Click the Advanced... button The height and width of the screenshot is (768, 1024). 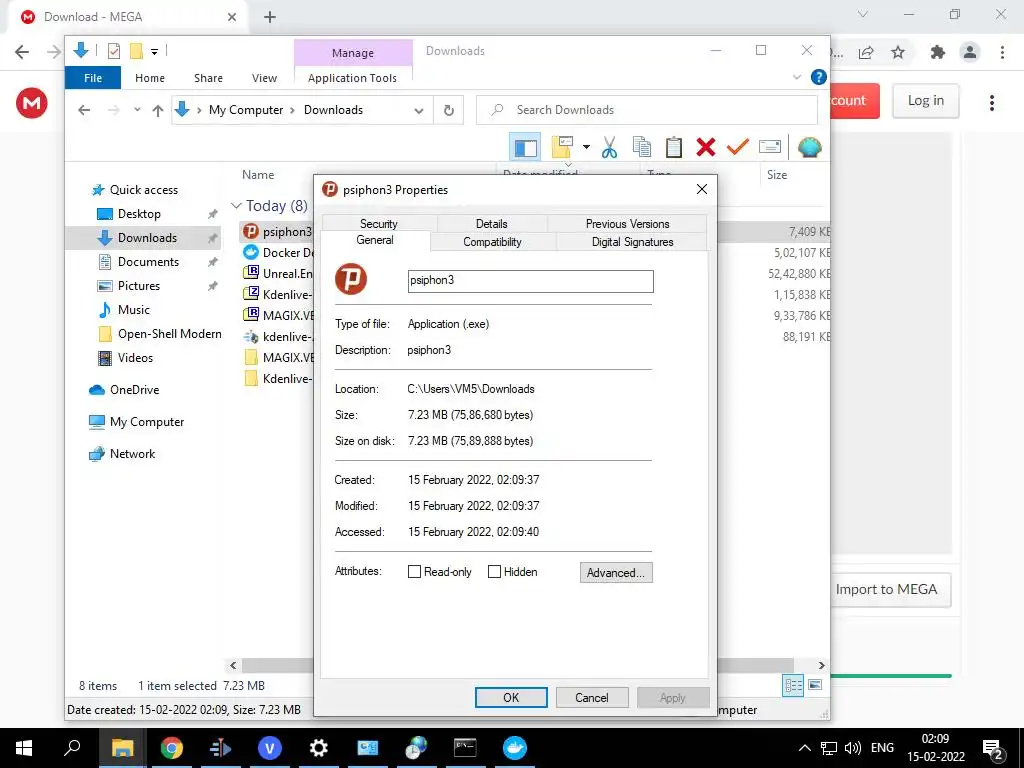[616, 573]
